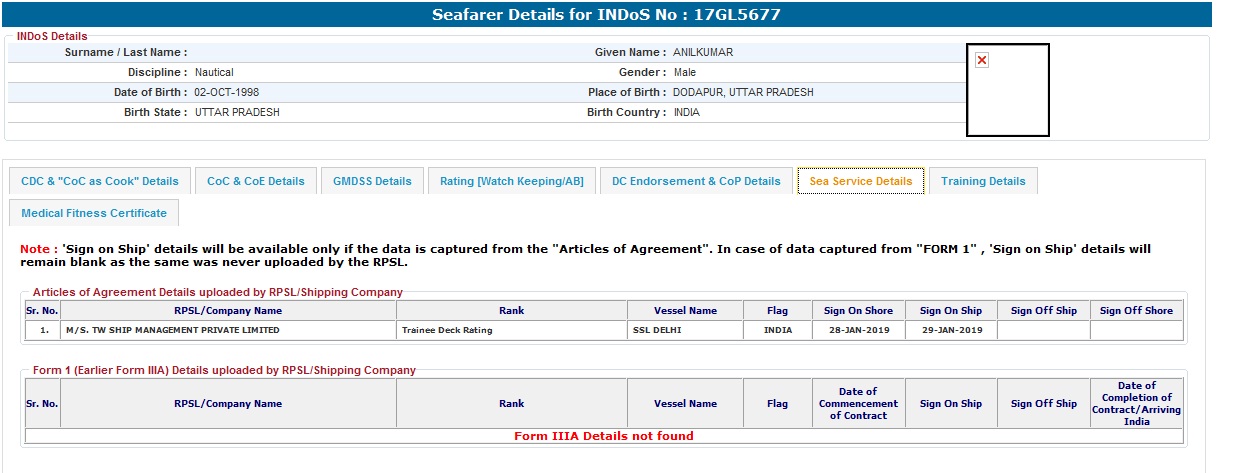Click the Sign Off Ship column header in Articles table
This screenshot has height=473, width=1242.
(x=1043, y=310)
